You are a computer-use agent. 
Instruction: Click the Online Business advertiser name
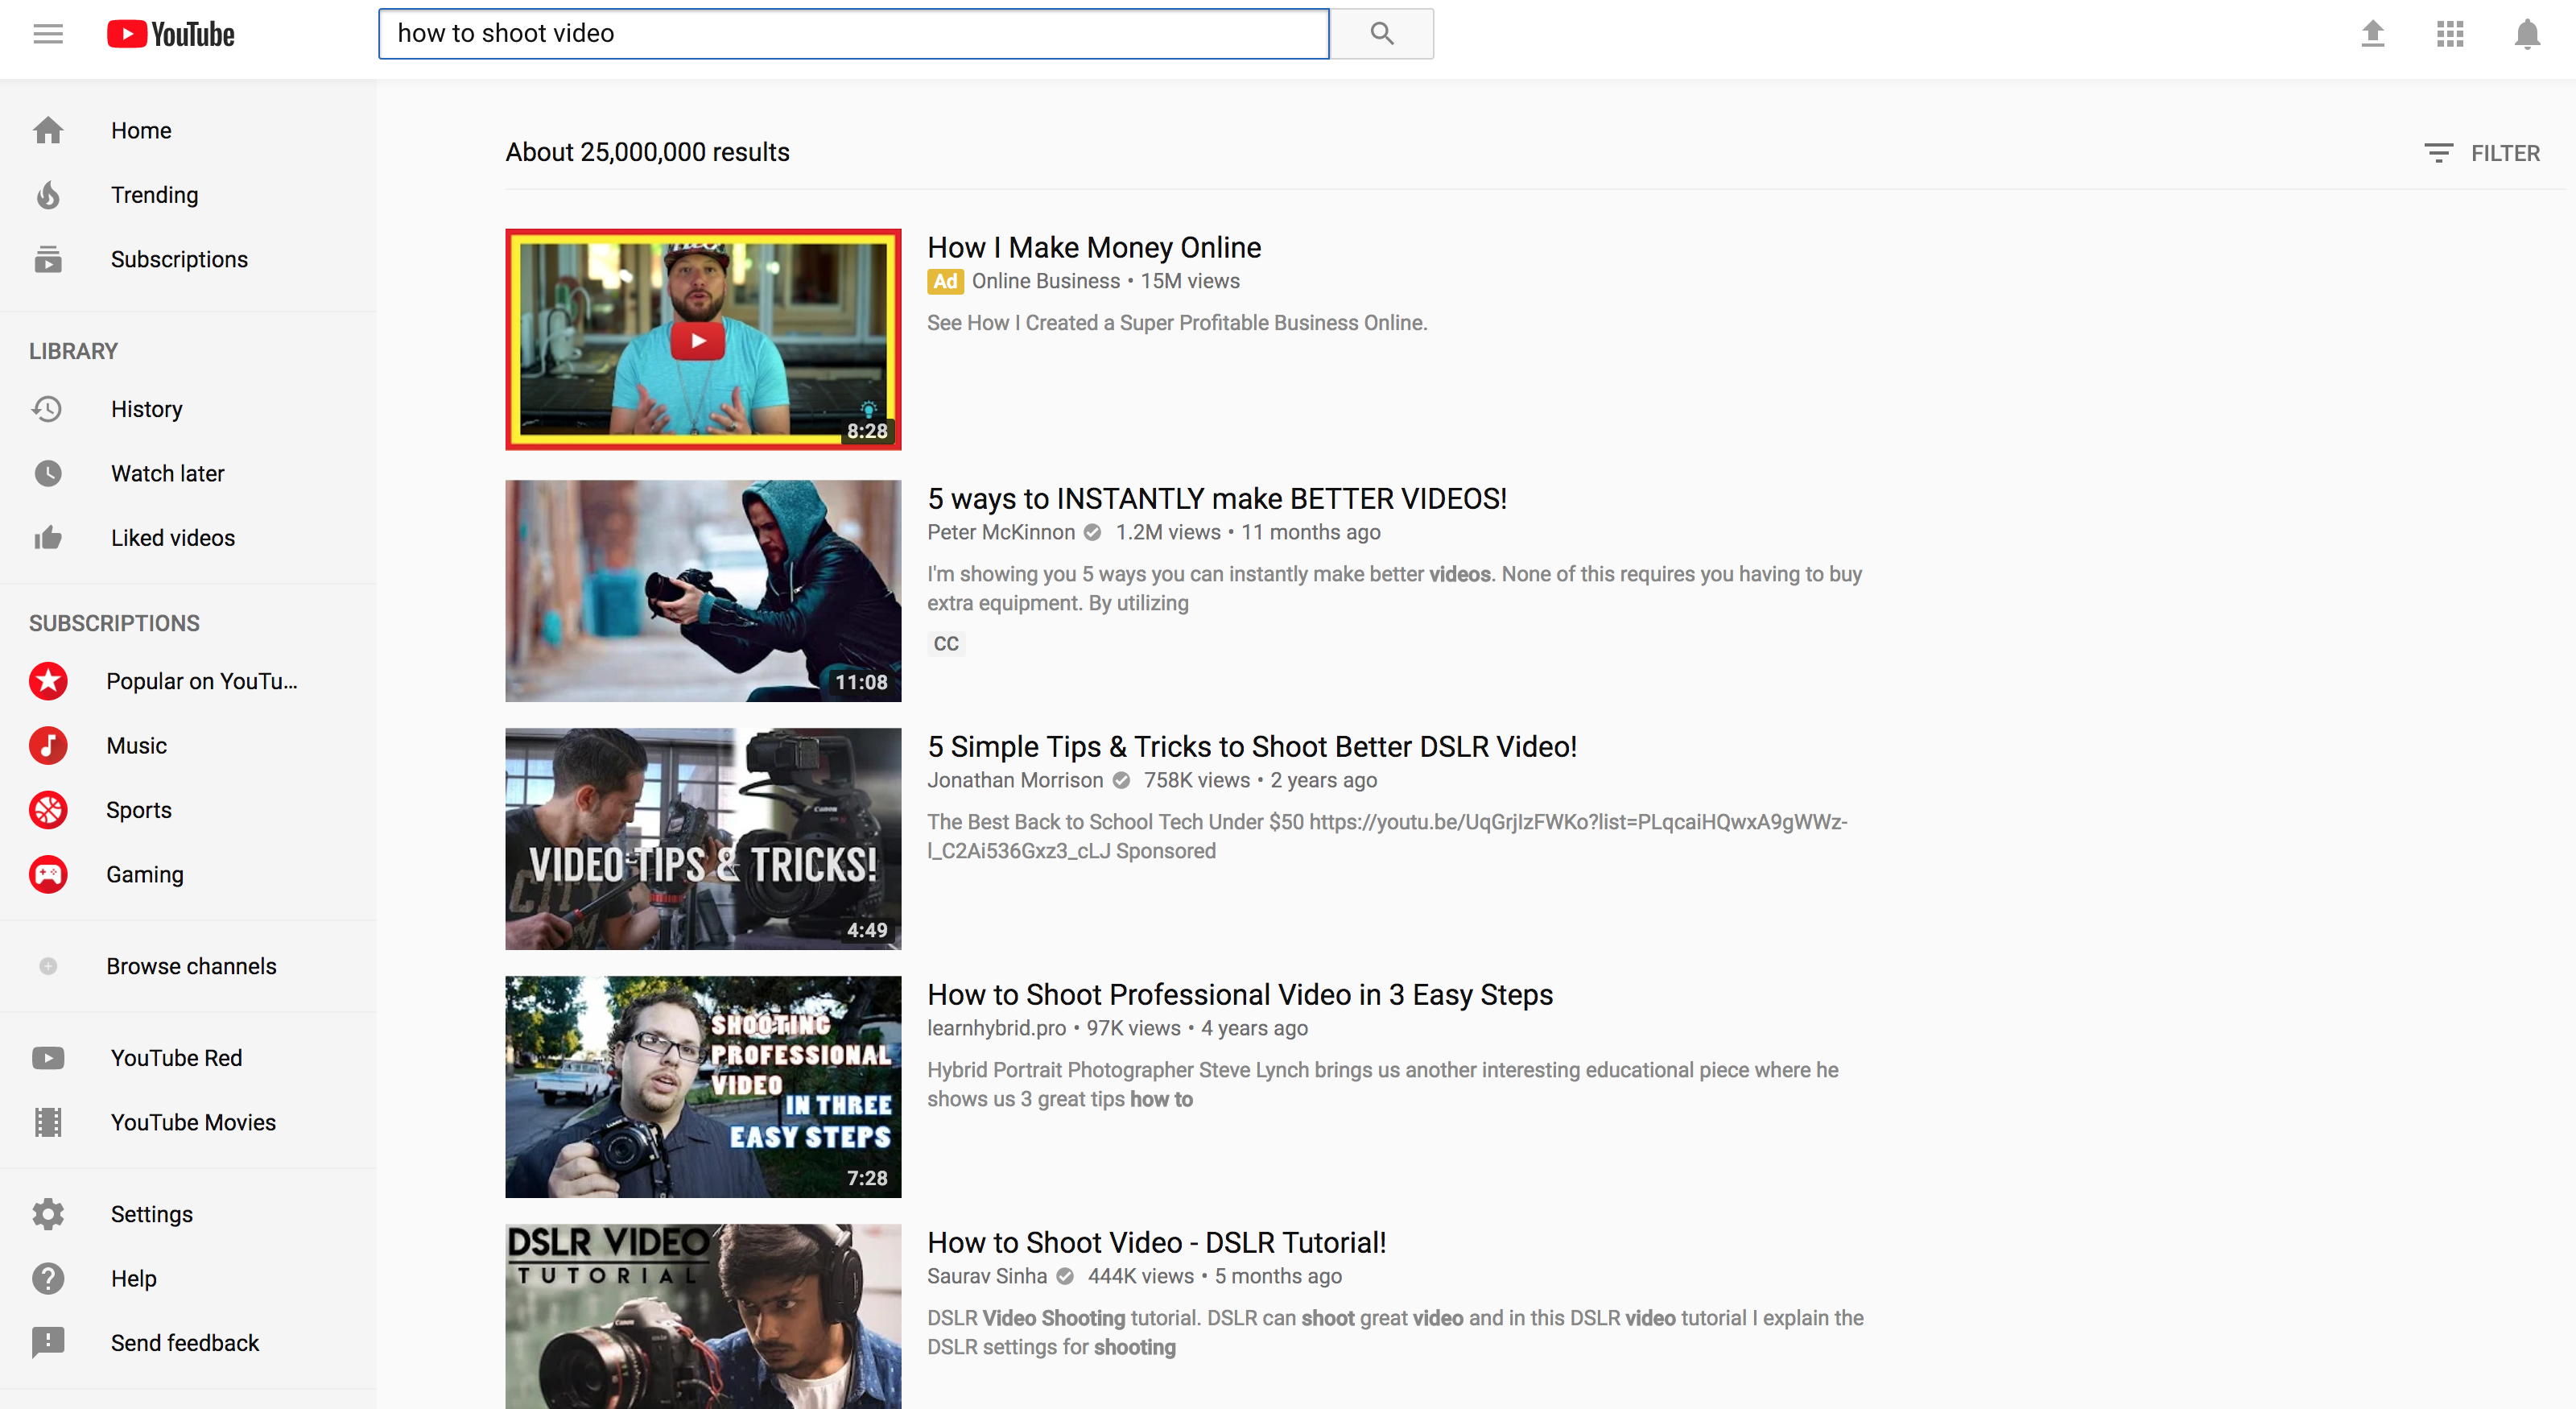[1046, 281]
